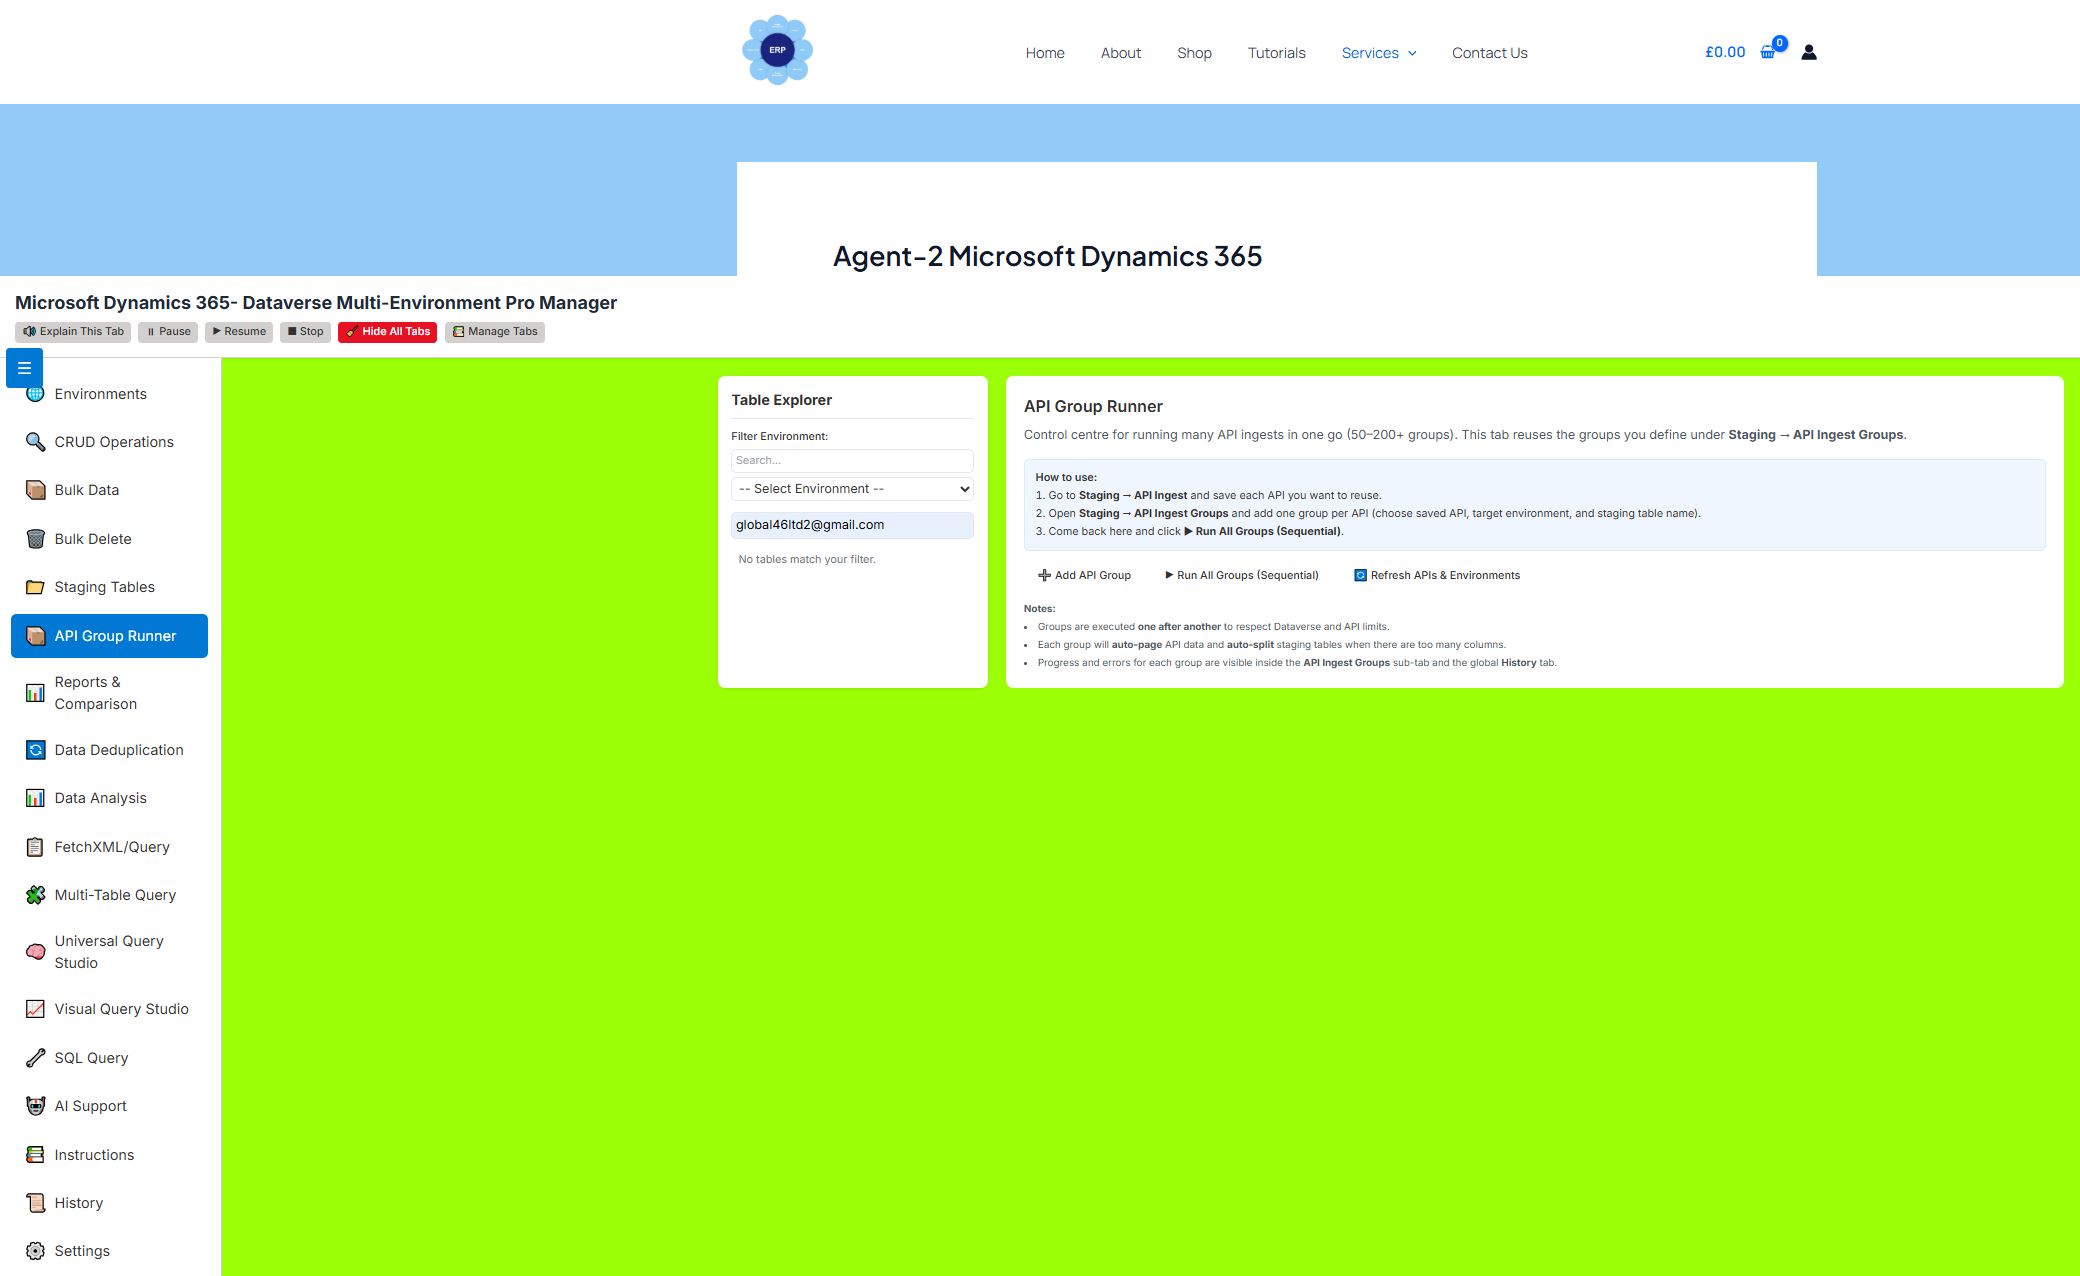Screen dimensions: 2080x1276
Task: Resume the tab narration
Action: coord(239,331)
